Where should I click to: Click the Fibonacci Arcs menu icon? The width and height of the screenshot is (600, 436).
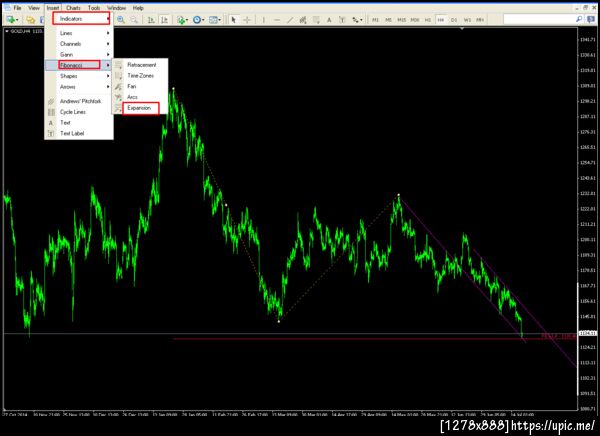point(119,97)
